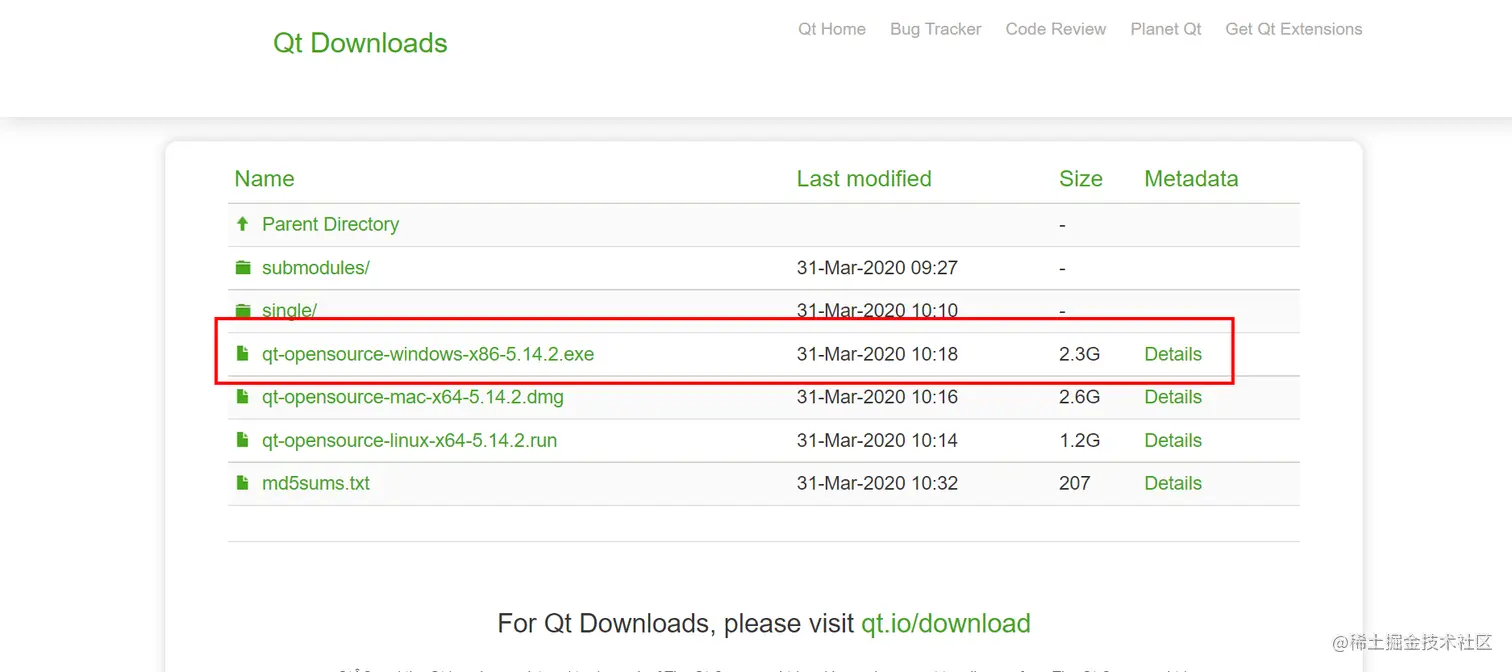Screen dimensions: 1512x672
Task: Sort by the Size column header
Action: tap(1081, 179)
